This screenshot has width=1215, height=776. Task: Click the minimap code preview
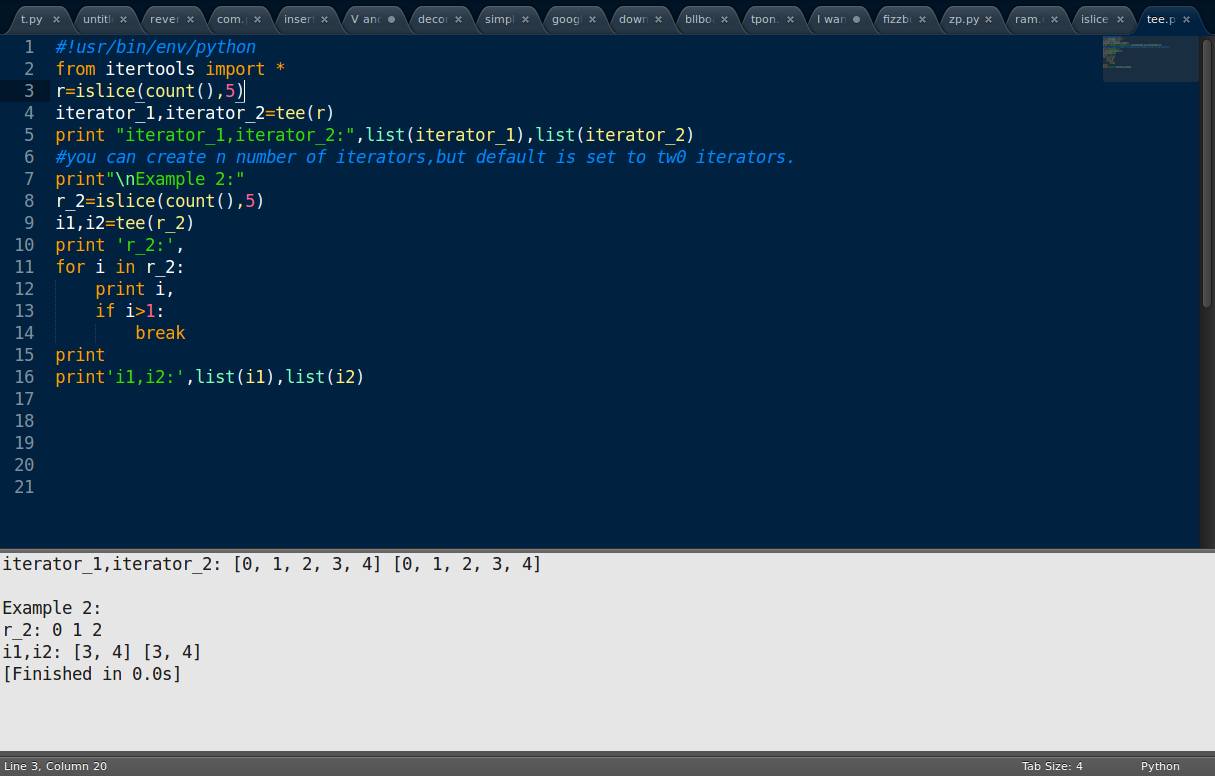(1150, 59)
